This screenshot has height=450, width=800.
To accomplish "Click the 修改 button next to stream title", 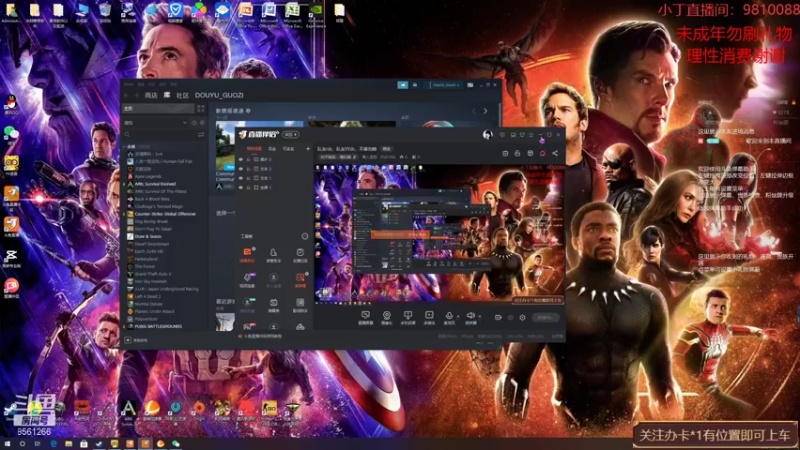I will coord(387,149).
